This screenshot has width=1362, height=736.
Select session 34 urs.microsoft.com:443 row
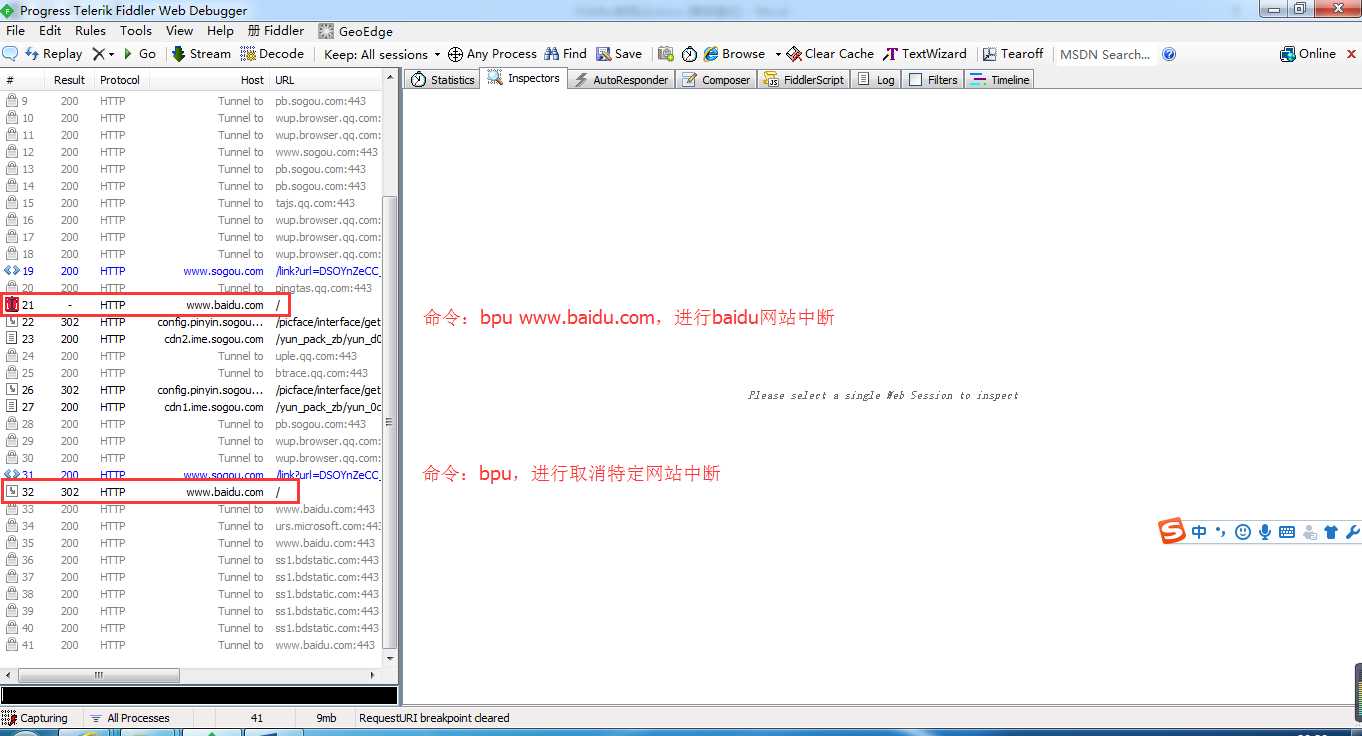[x=192, y=526]
